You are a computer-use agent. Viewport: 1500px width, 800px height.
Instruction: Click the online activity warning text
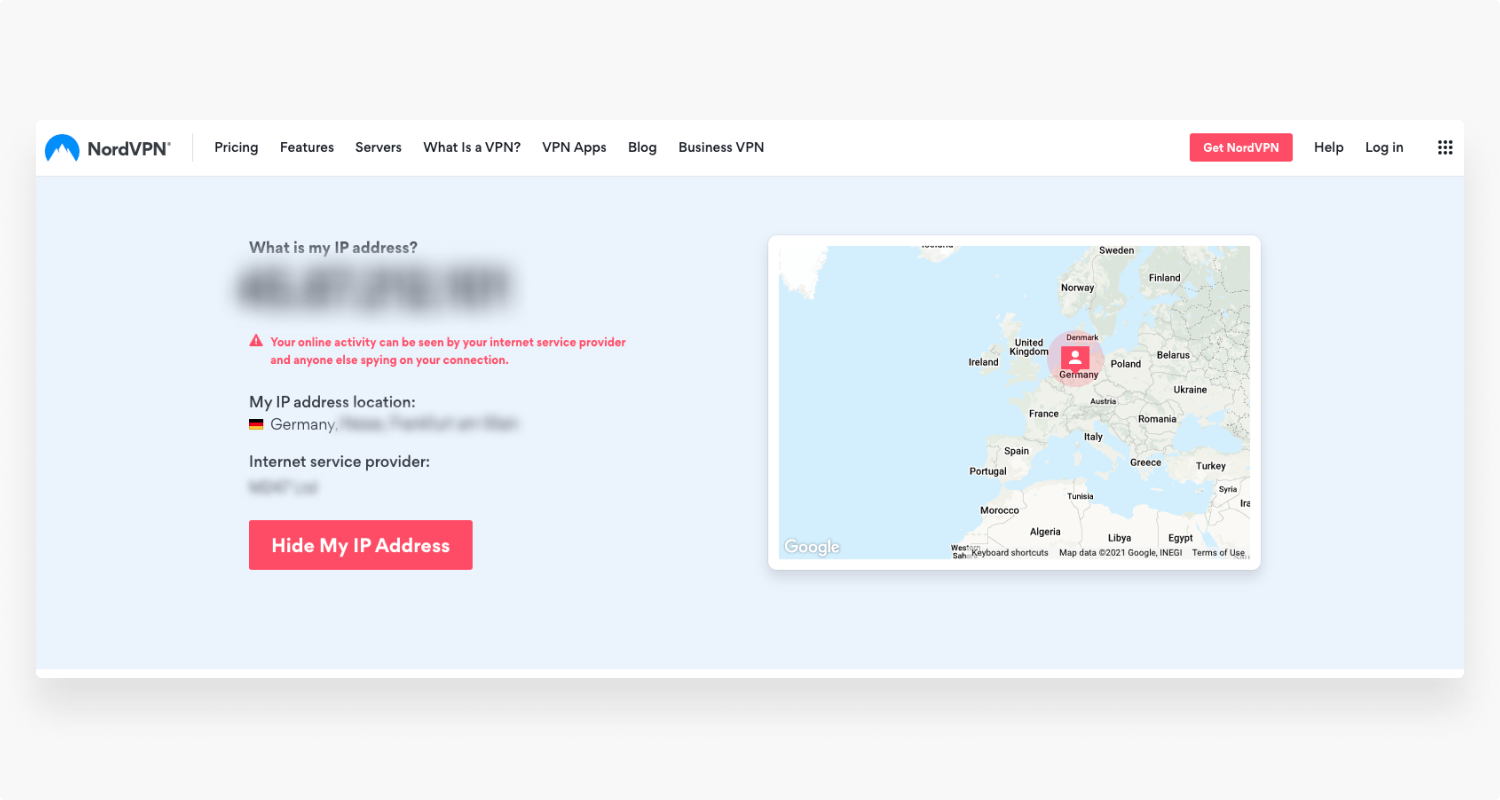(448, 351)
